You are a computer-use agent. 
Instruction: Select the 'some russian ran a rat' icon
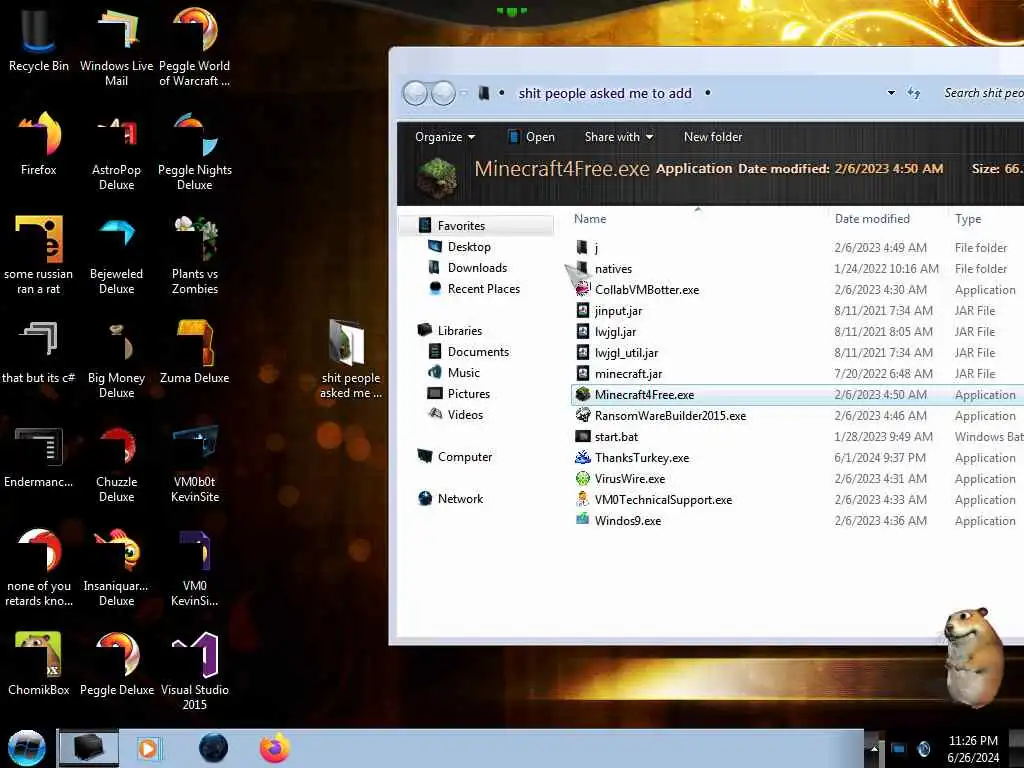tap(39, 255)
